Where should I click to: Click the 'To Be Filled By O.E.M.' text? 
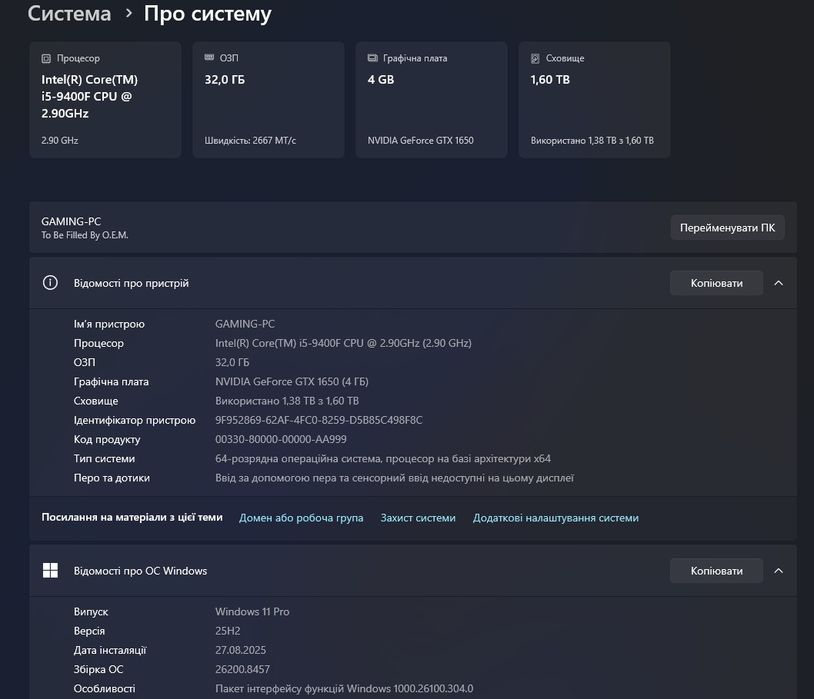pos(85,235)
